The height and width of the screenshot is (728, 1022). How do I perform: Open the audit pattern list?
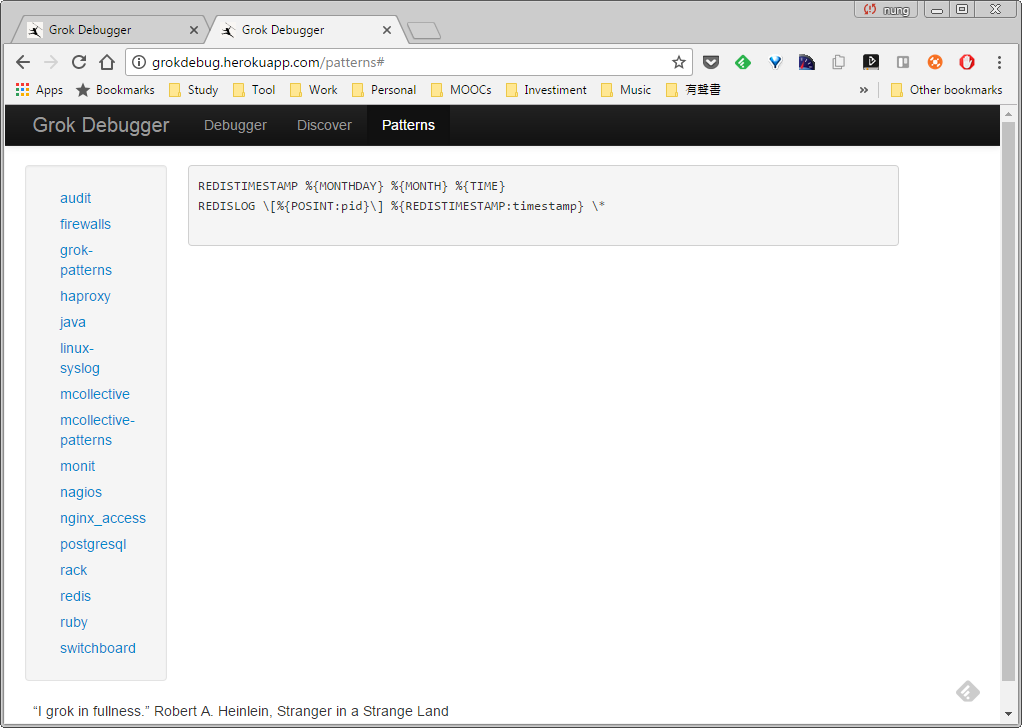point(76,198)
